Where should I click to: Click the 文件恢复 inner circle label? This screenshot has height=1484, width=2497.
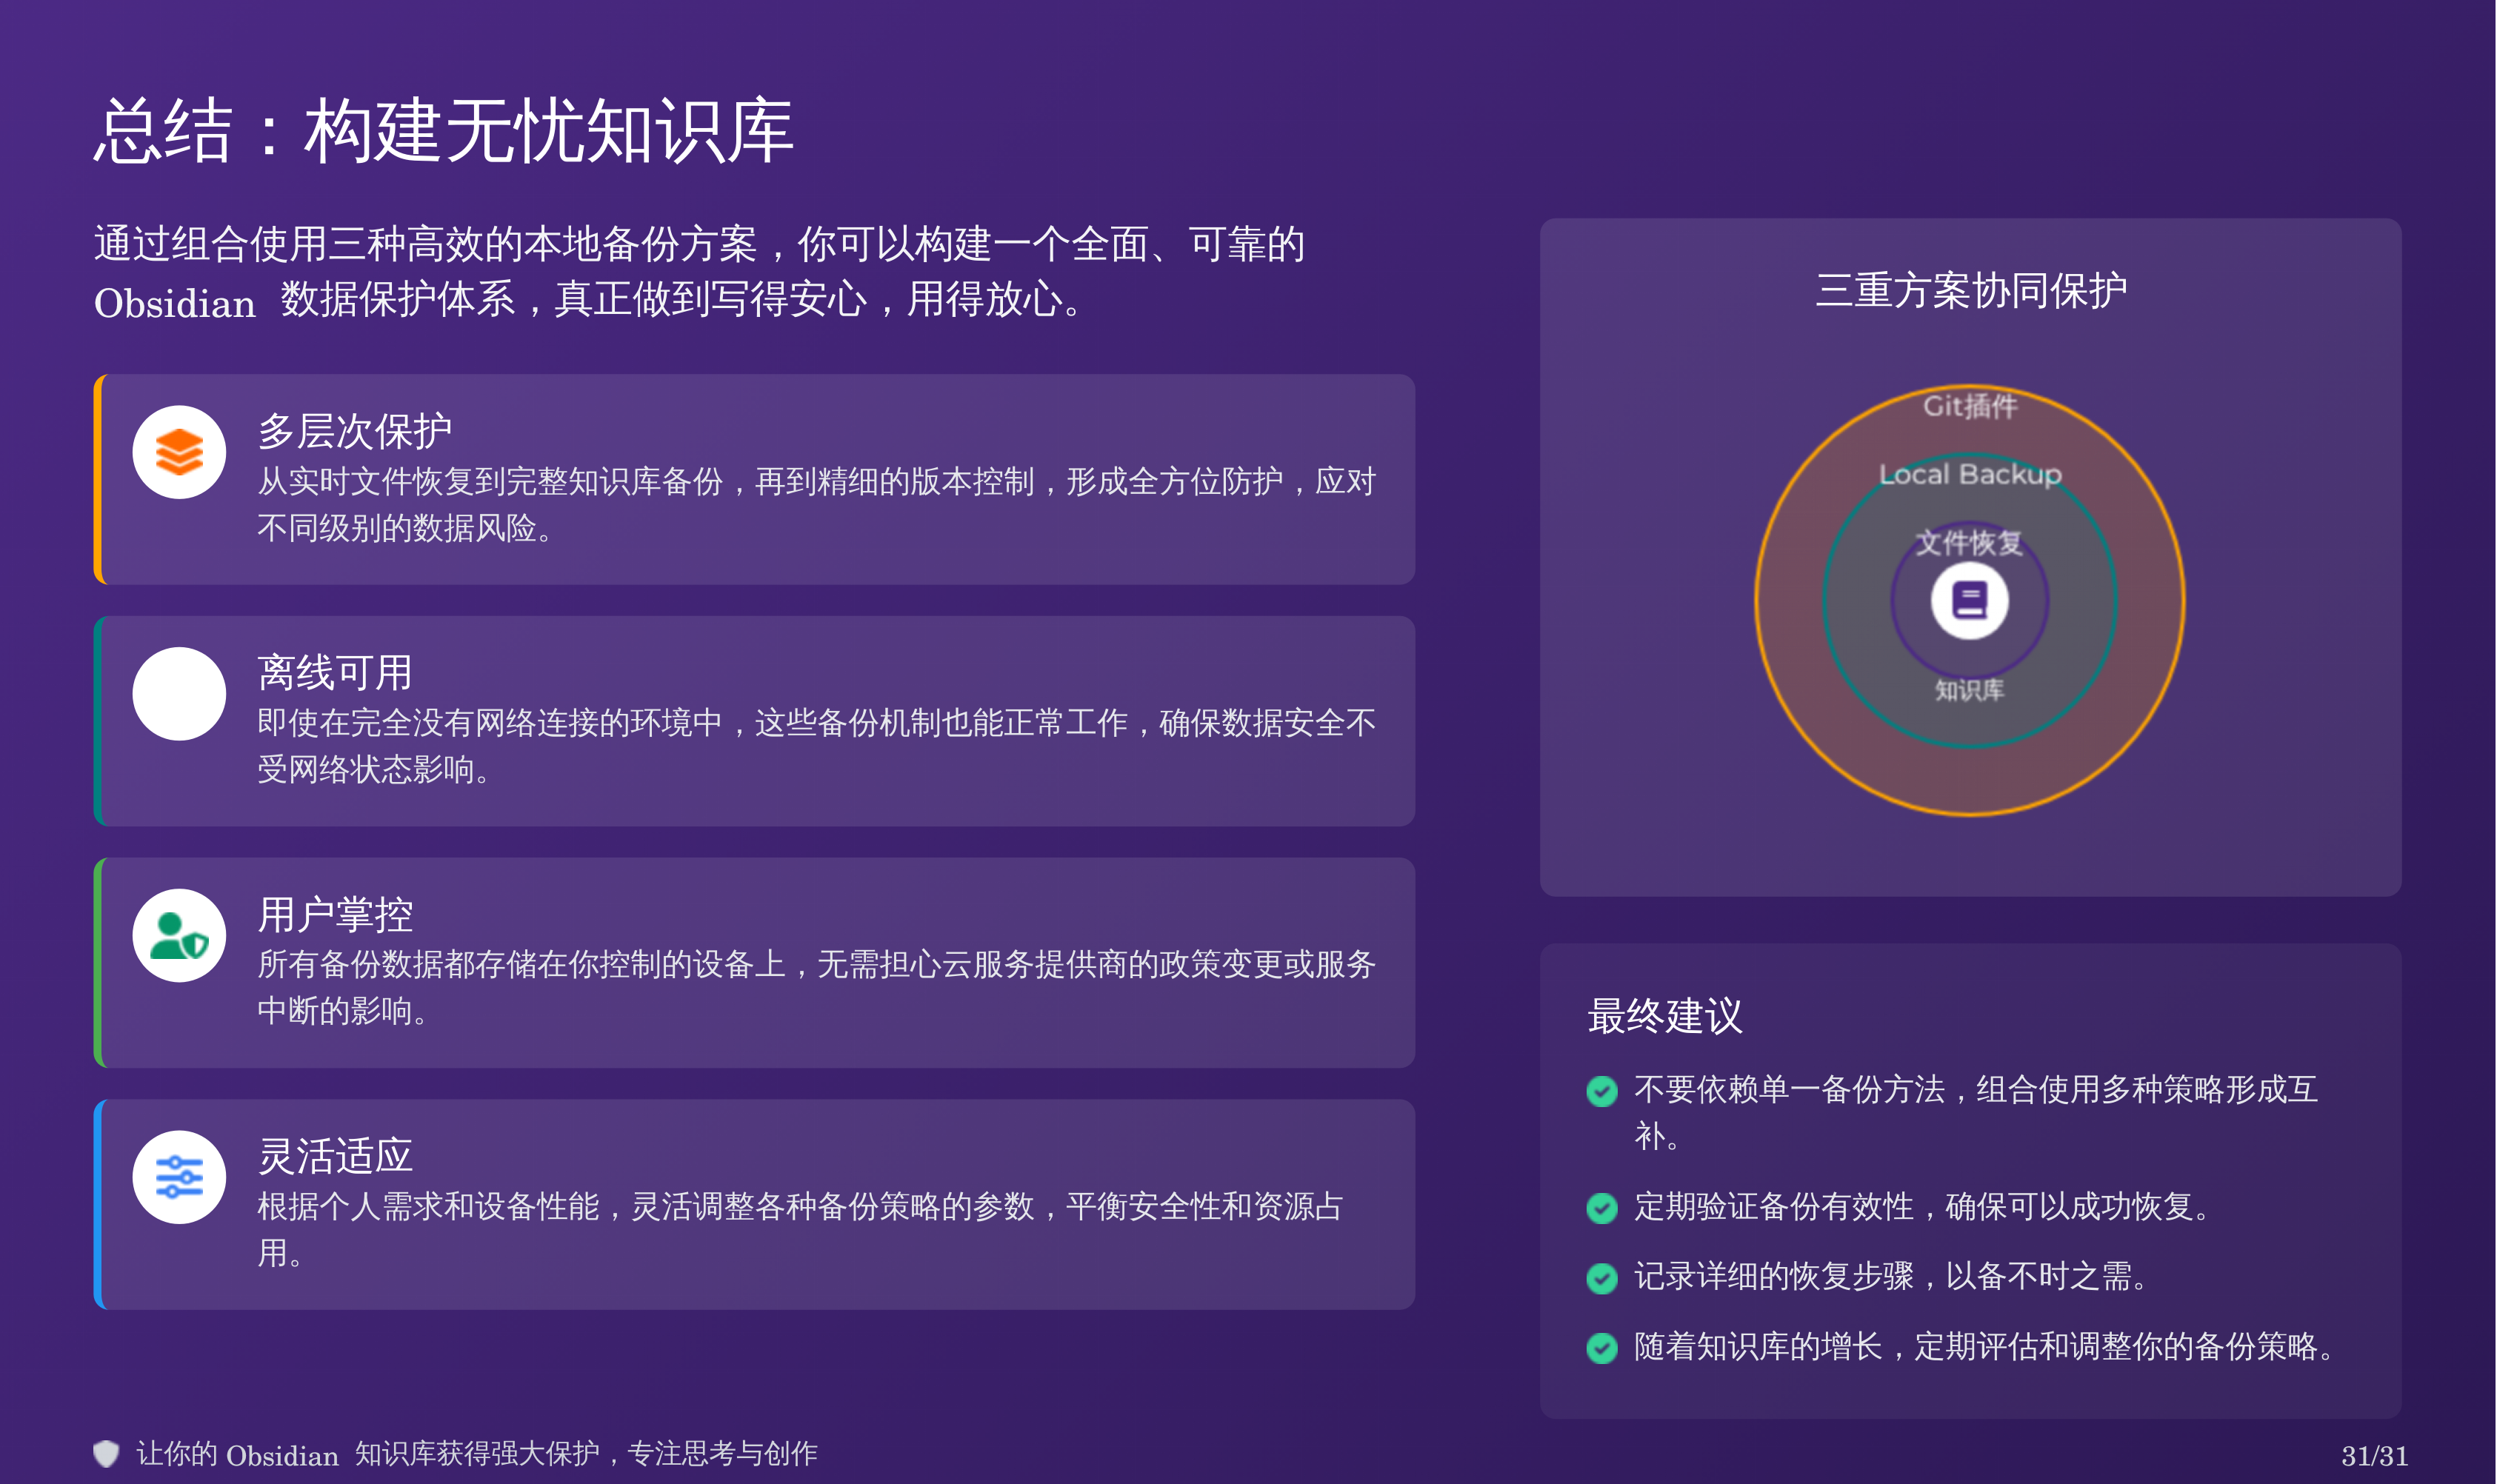coord(1969,543)
